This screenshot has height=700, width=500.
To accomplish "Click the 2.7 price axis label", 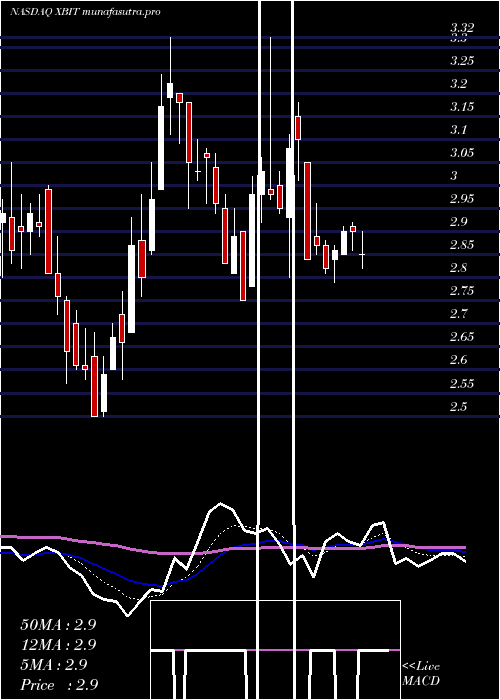I will click(458, 314).
